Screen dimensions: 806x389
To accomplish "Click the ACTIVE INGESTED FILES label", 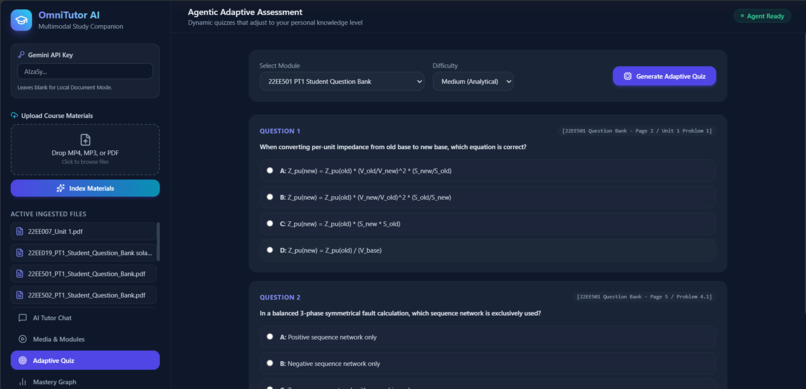I will (x=48, y=214).
